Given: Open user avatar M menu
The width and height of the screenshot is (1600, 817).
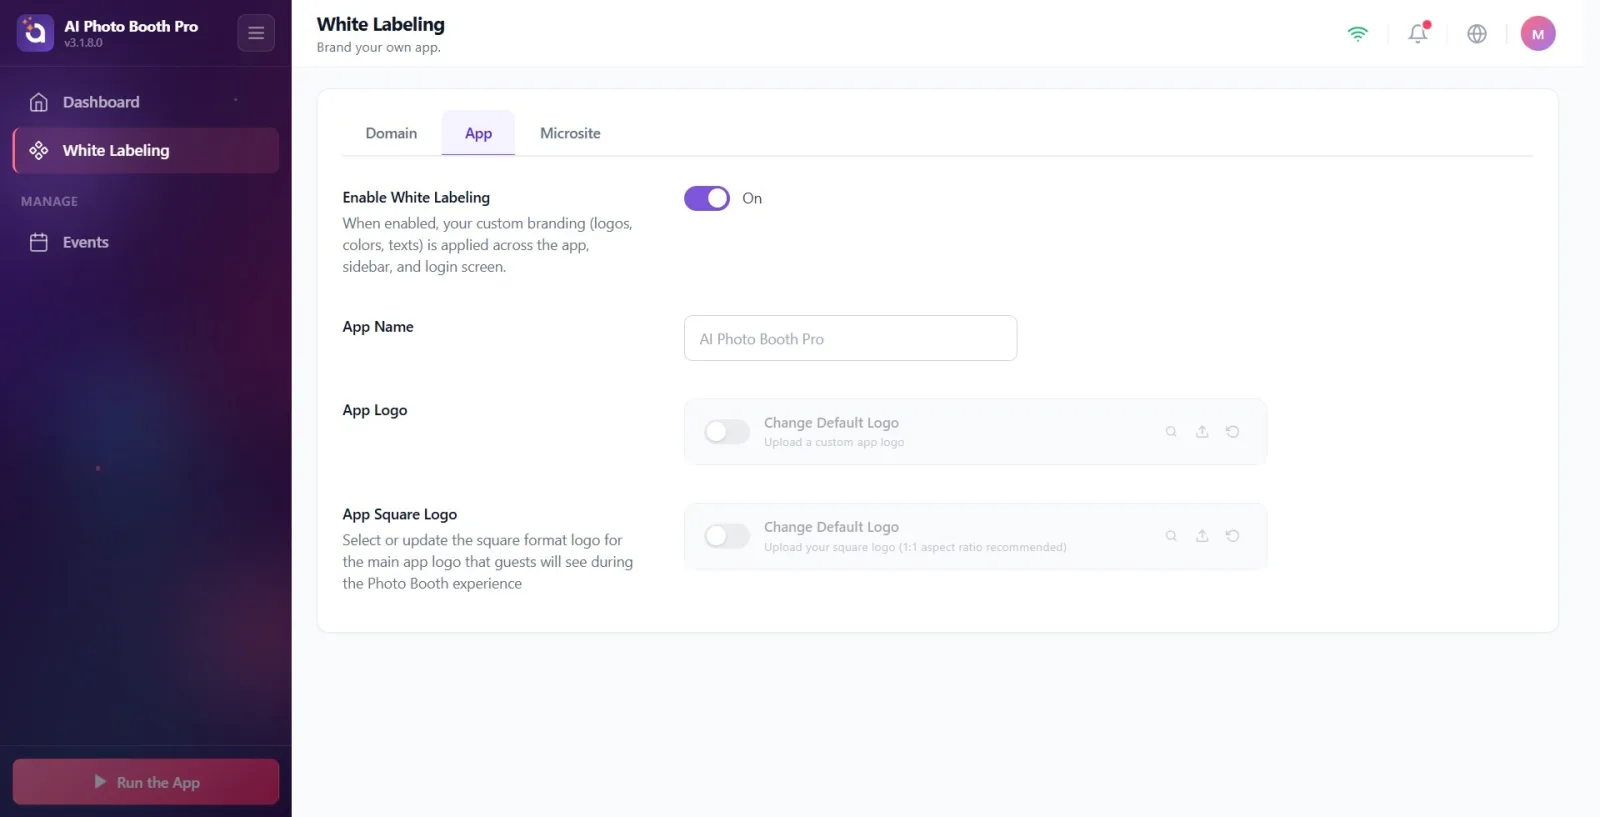Looking at the screenshot, I should coord(1538,33).
